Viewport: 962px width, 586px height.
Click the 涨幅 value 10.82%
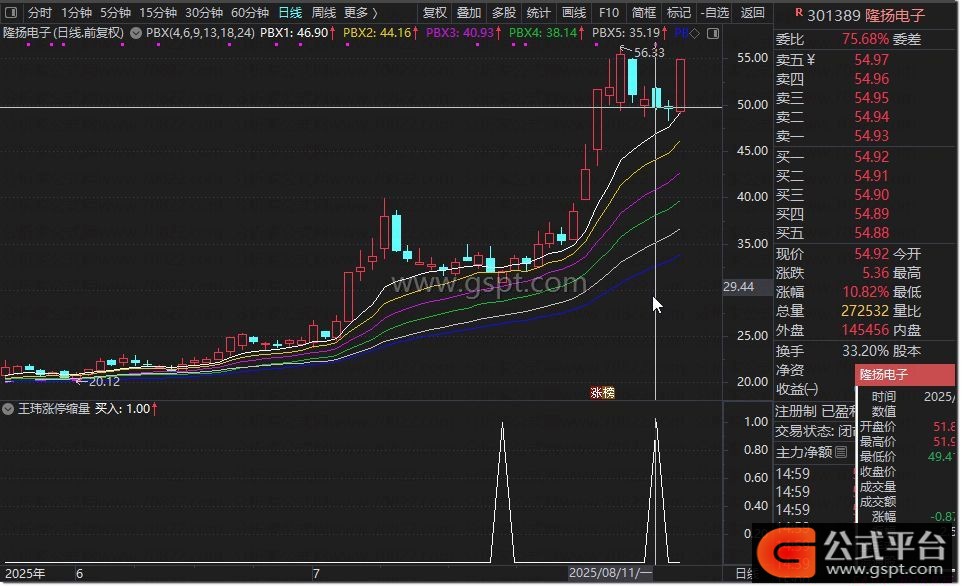pyautogui.click(x=865, y=291)
